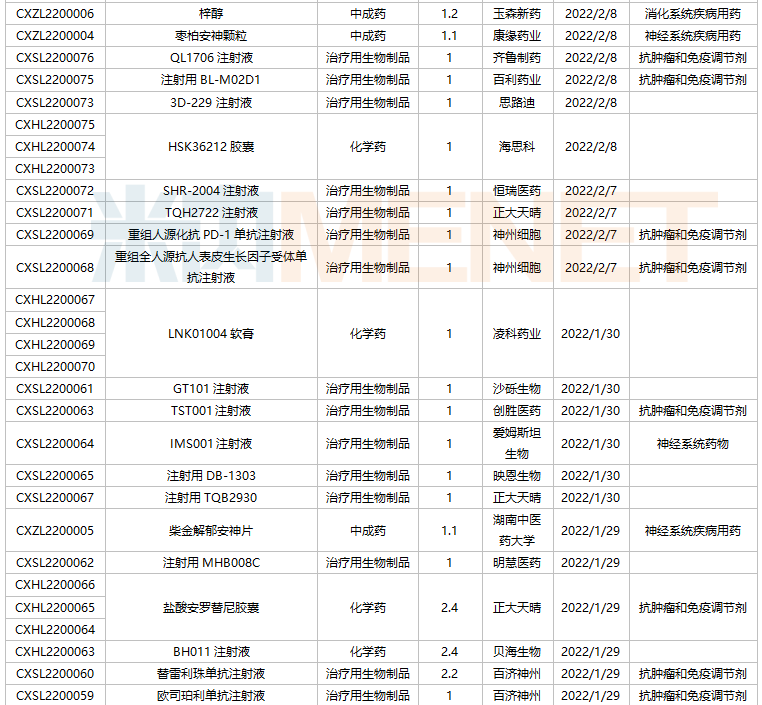Select acceptance number CXSL2200075
The image size is (762, 705).
(x=55, y=80)
